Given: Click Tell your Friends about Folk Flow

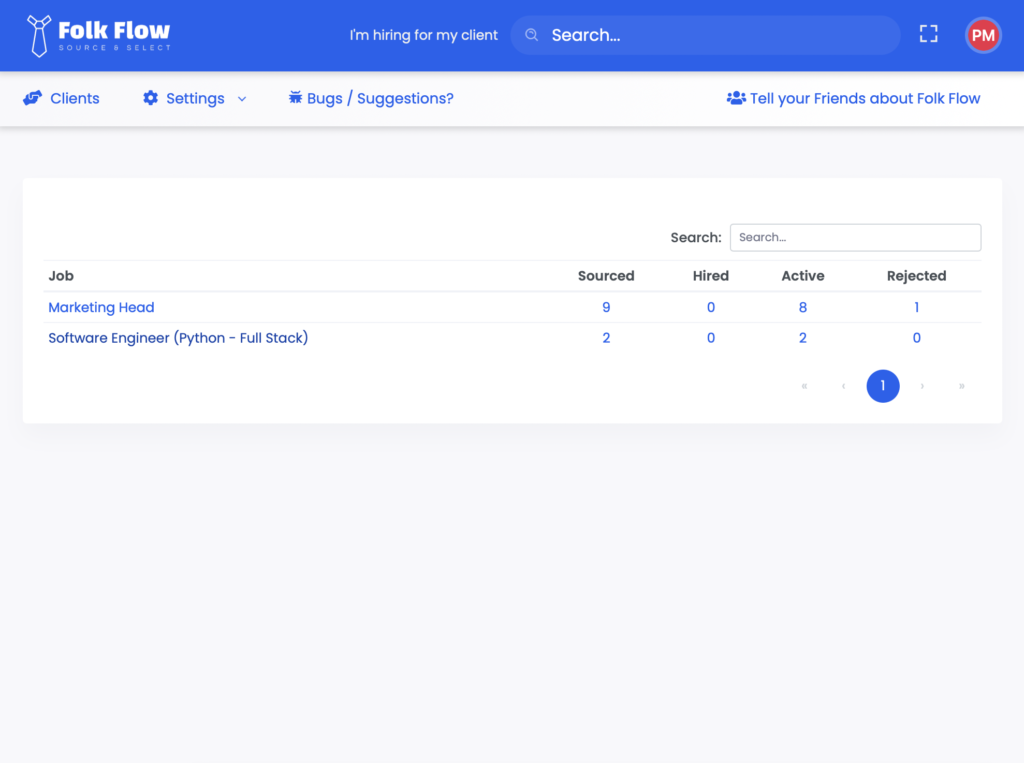Looking at the screenshot, I should (854, 99).
